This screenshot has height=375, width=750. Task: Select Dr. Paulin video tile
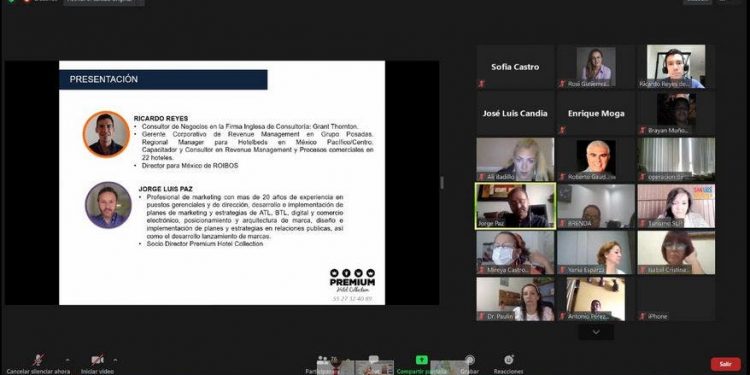click(515, 299)
